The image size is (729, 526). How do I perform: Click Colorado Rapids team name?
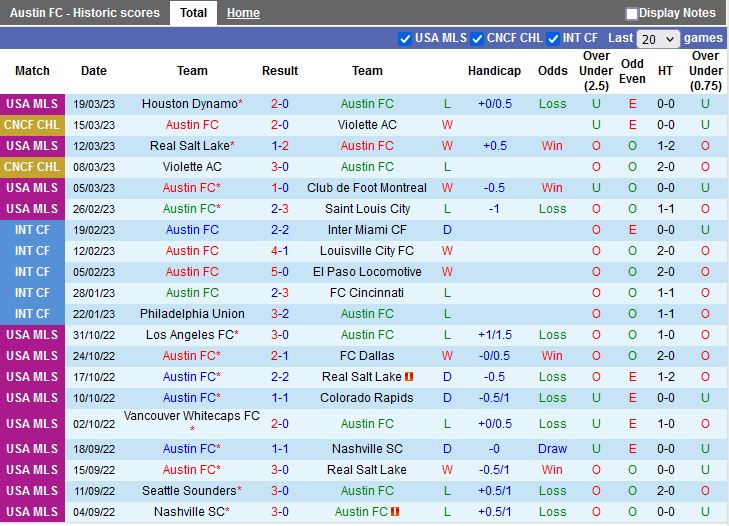[x=367, y=398]
